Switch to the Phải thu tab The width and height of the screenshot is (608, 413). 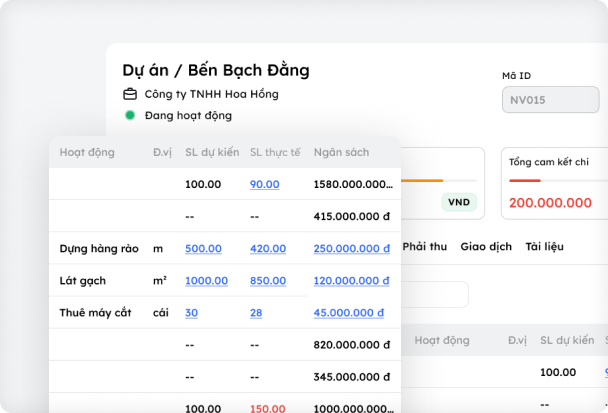coord(425,246)
